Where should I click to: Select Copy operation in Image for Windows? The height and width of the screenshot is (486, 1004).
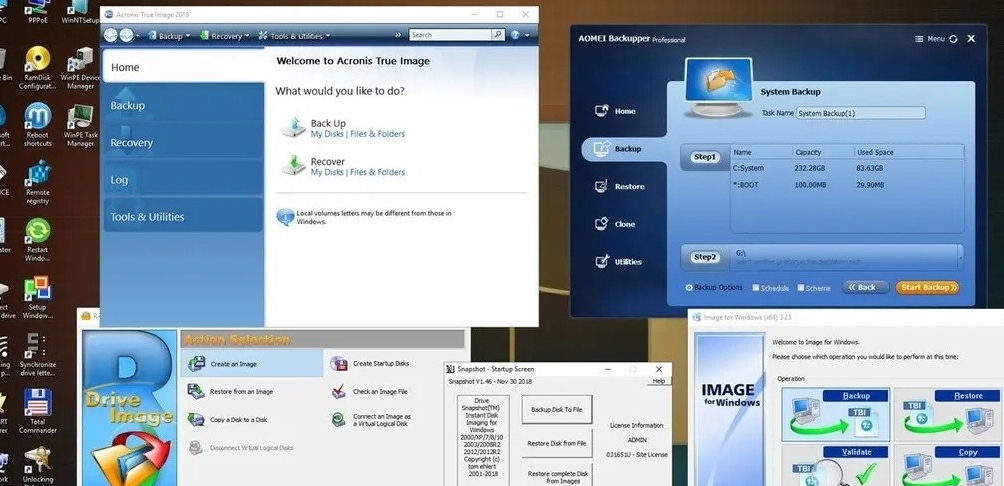coord(947,465)
